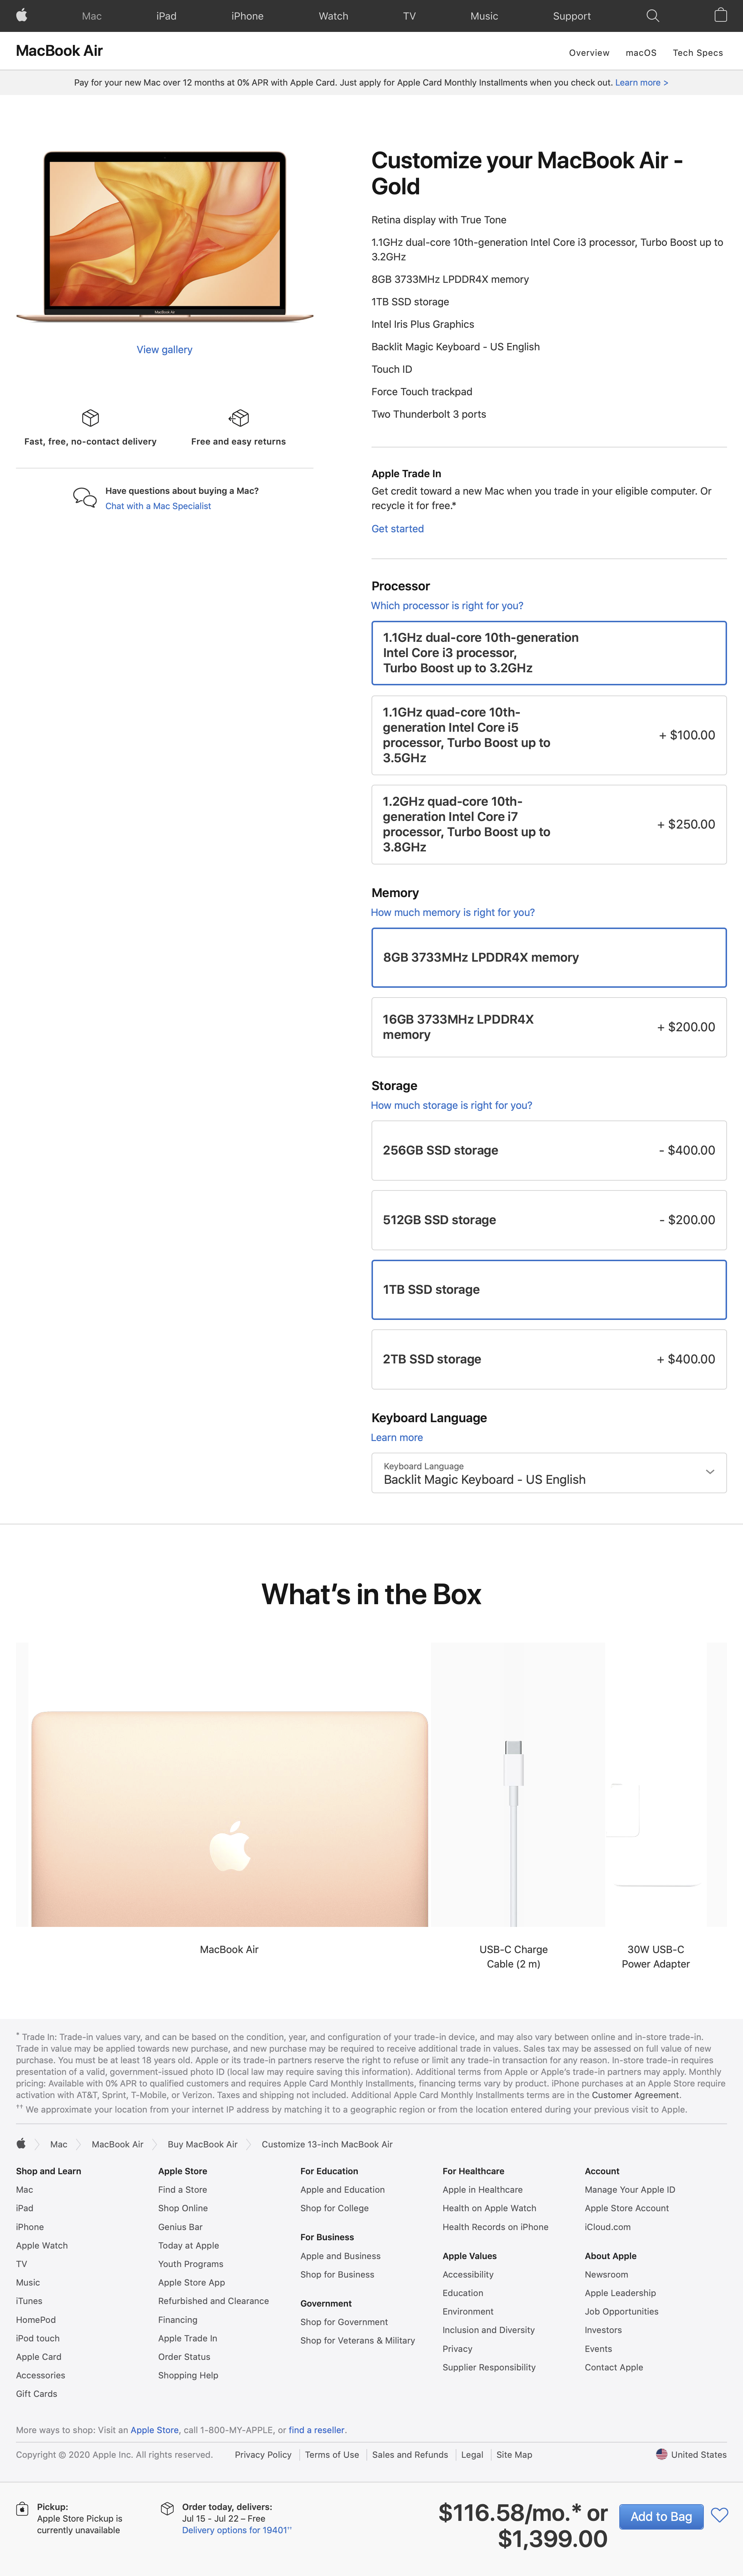Choose 16GB 3733MHz LPDDR4X memory
Viewport: 743px width, 2576px height.
(x=548, y=1027)
